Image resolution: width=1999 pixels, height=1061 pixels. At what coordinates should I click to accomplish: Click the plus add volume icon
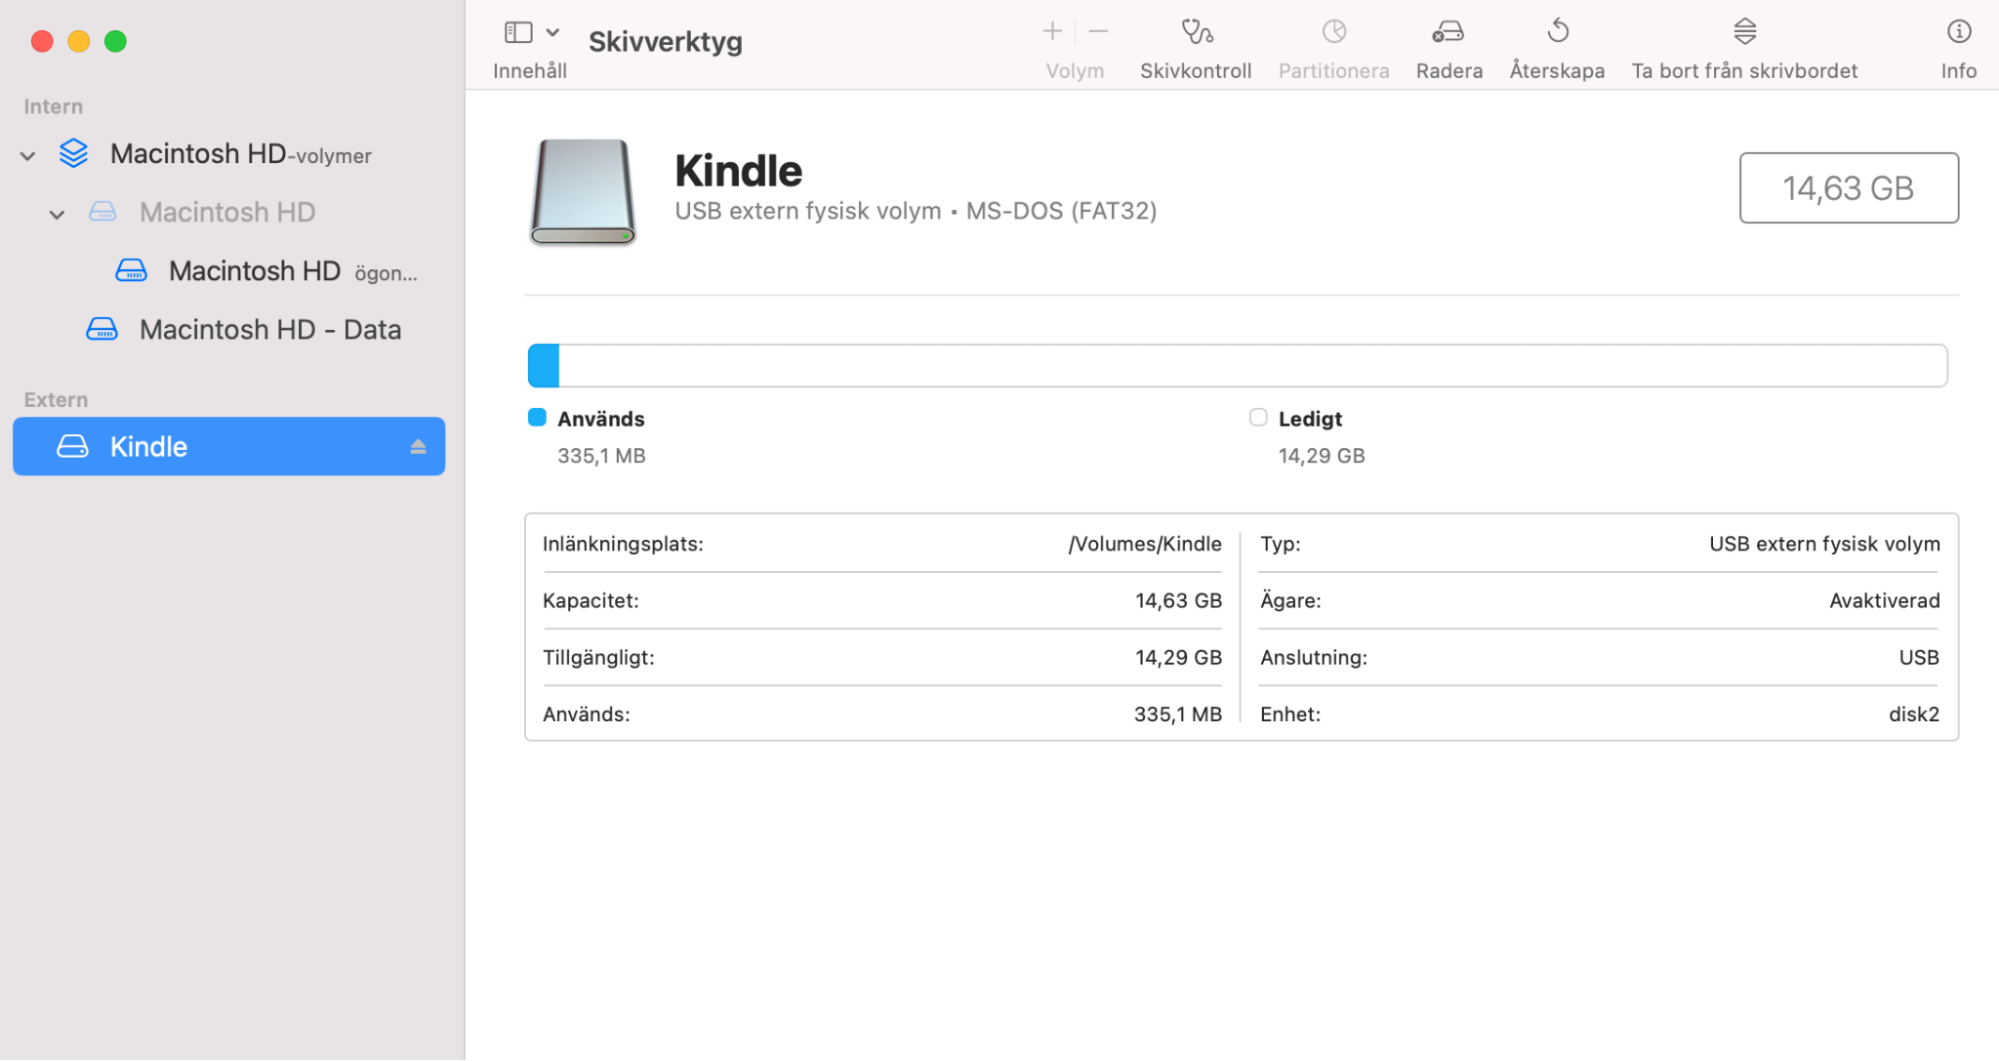(1052, 32)
